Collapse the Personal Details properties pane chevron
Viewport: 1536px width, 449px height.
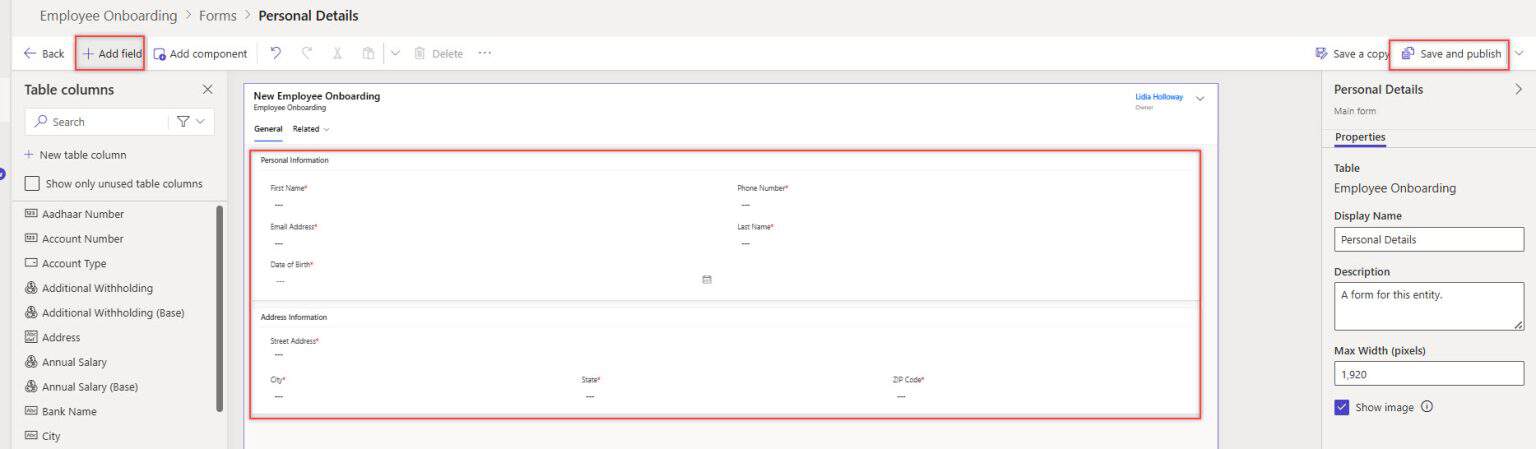click(x=1519, y=89)
